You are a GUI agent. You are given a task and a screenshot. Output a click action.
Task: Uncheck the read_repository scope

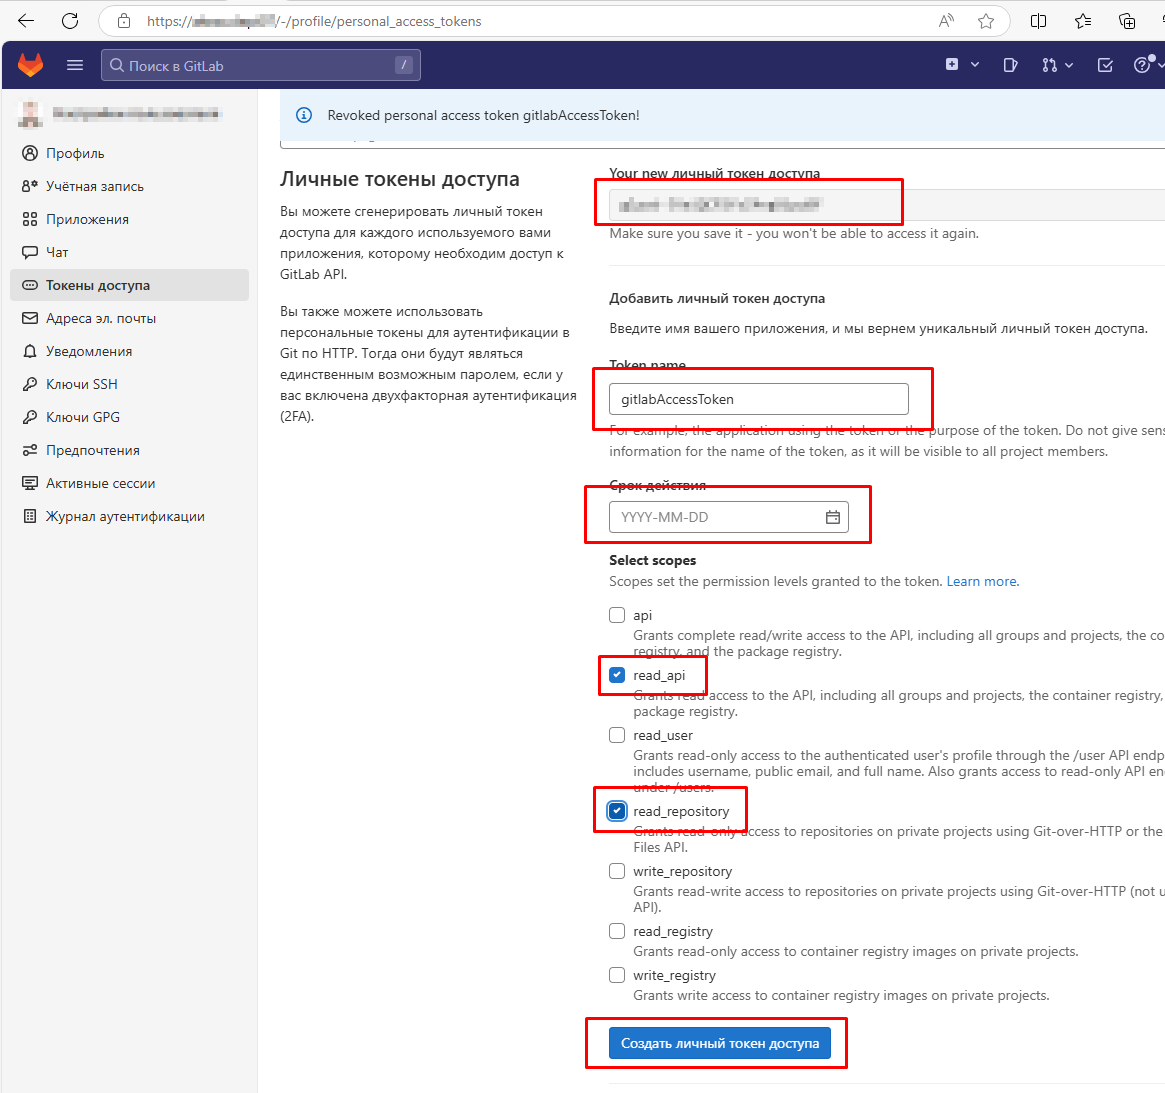pos(617,811)
